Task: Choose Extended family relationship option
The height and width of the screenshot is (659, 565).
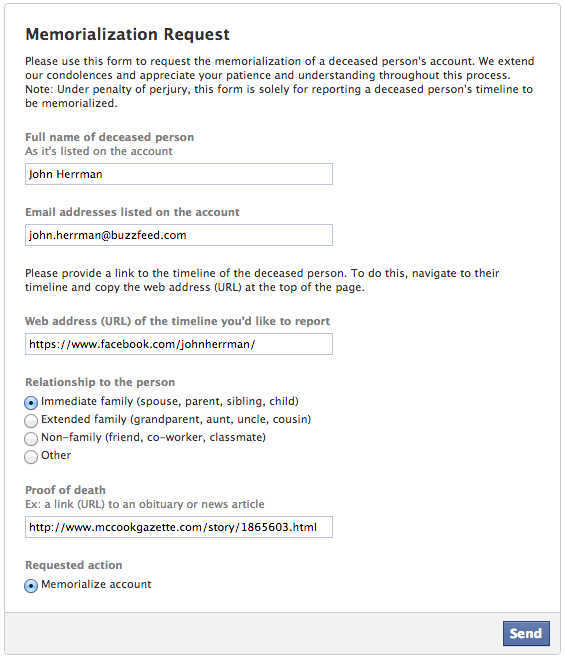Action: 31,420
